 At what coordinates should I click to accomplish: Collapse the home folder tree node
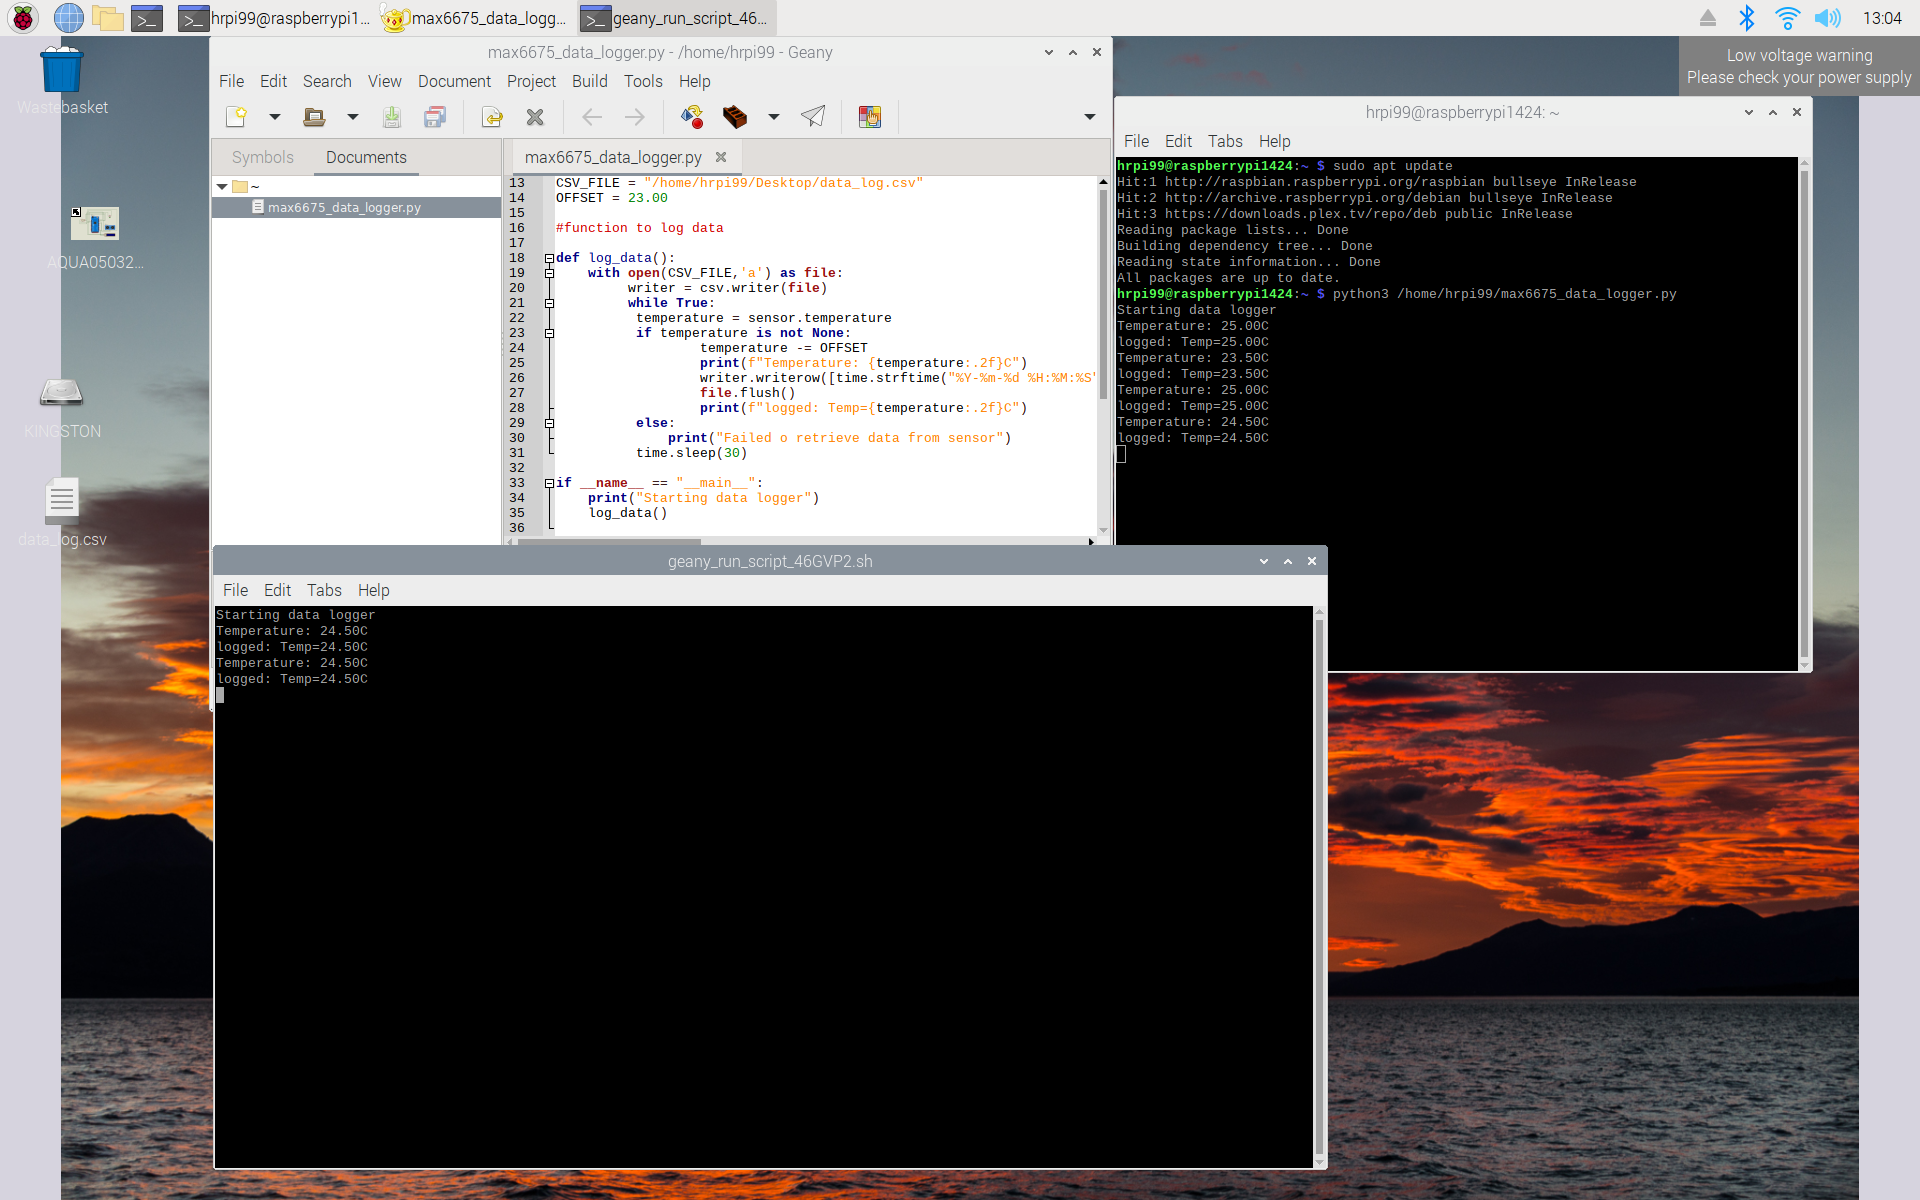tap(222, 186)
